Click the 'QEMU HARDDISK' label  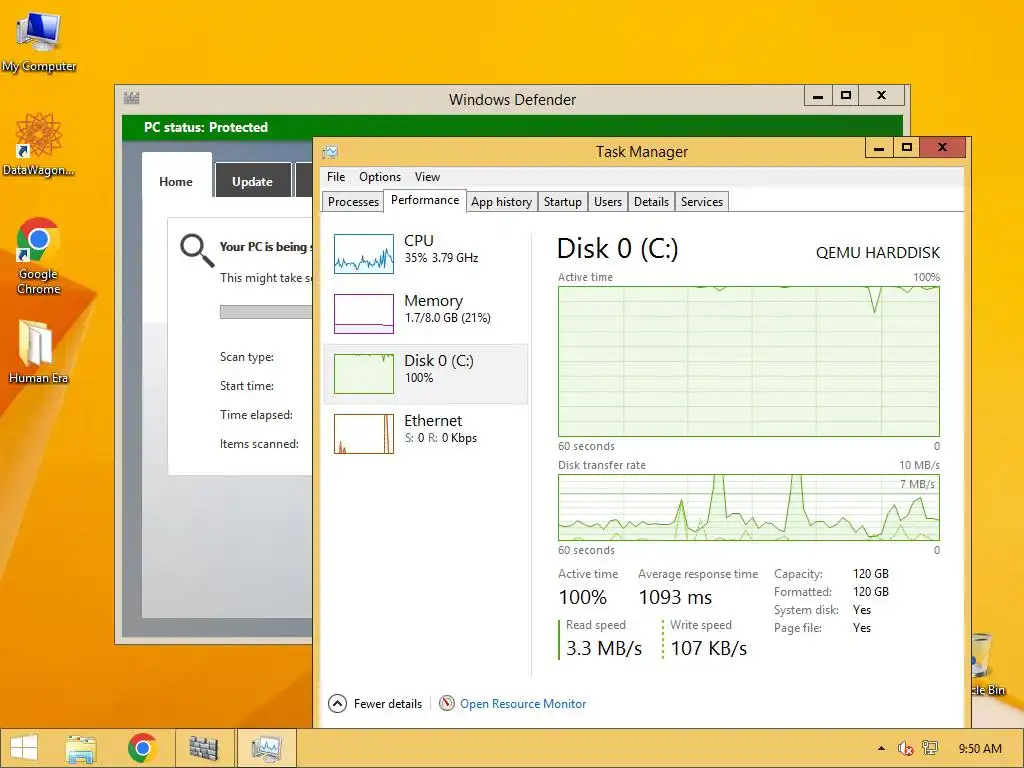pos(878,253)
